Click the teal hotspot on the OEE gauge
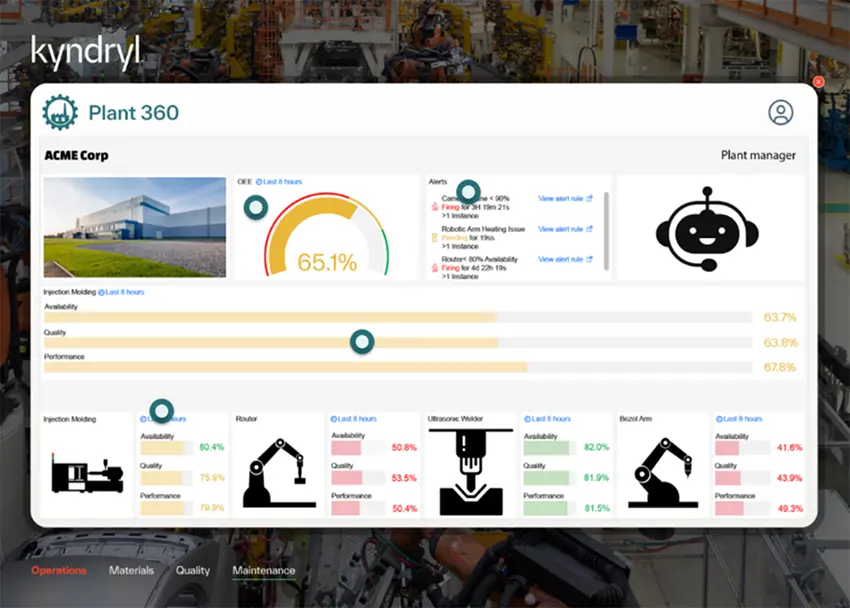This screenshot has height=608, width=850. click(x=256, y=207)
